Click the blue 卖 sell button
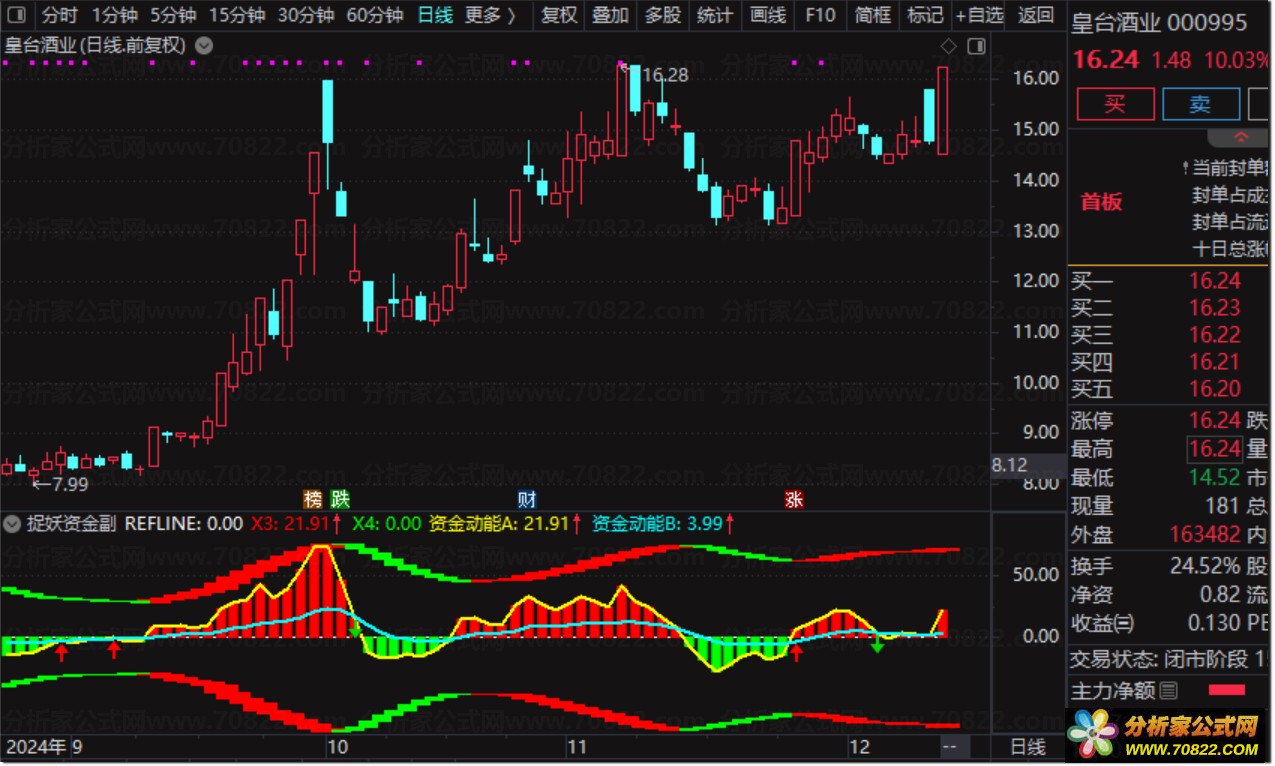 pyautogui.click(x=1200, y=104)
